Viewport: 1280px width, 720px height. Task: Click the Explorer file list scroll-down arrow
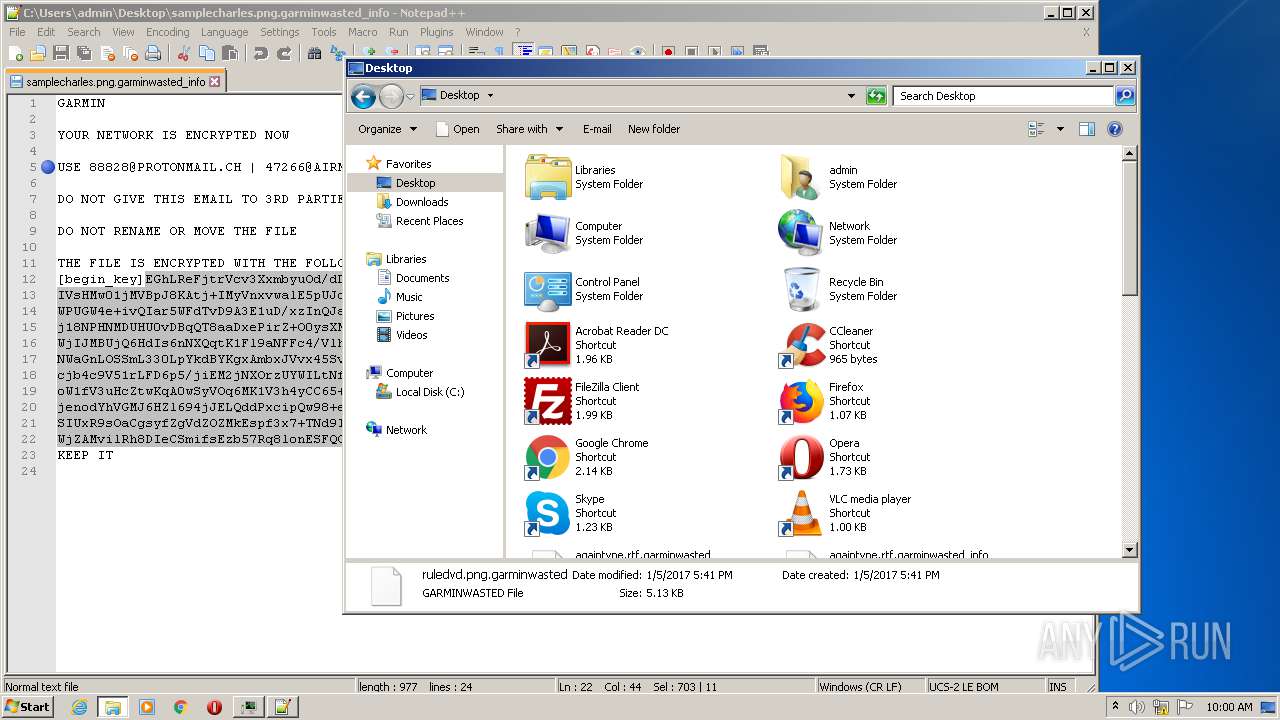[x=1130, y=550]
